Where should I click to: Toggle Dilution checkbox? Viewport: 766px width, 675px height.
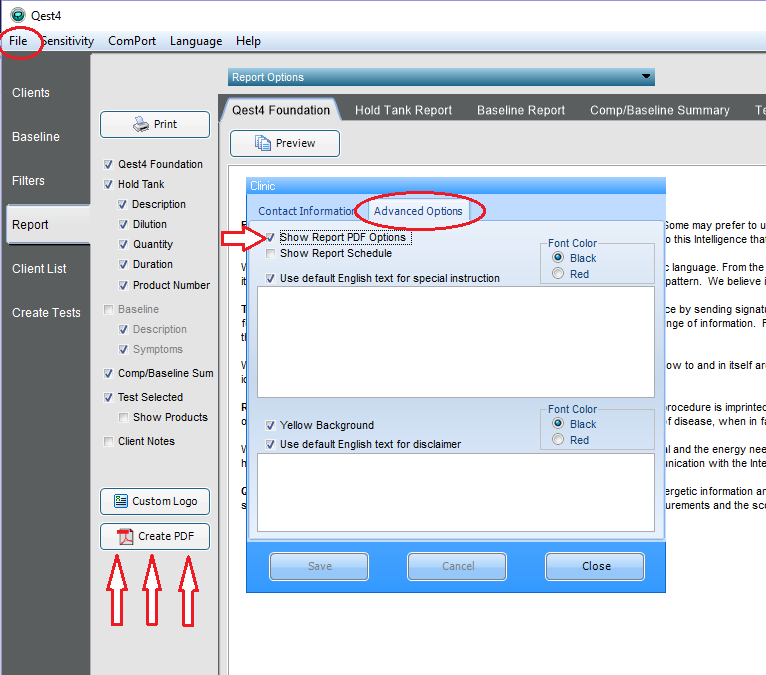pyautogui.click(x=123, y=225)
